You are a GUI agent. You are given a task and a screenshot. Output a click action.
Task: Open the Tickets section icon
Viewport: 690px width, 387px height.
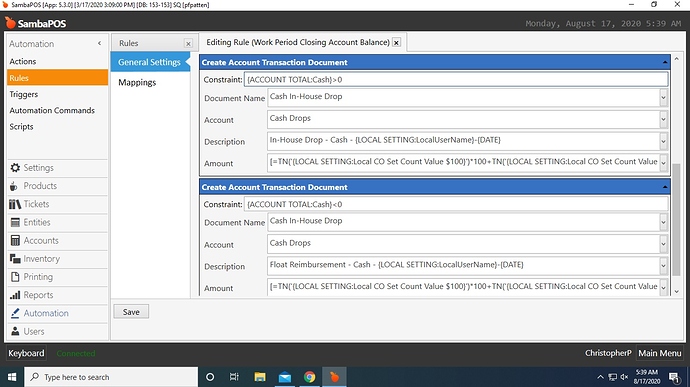(x=15, y=204)
